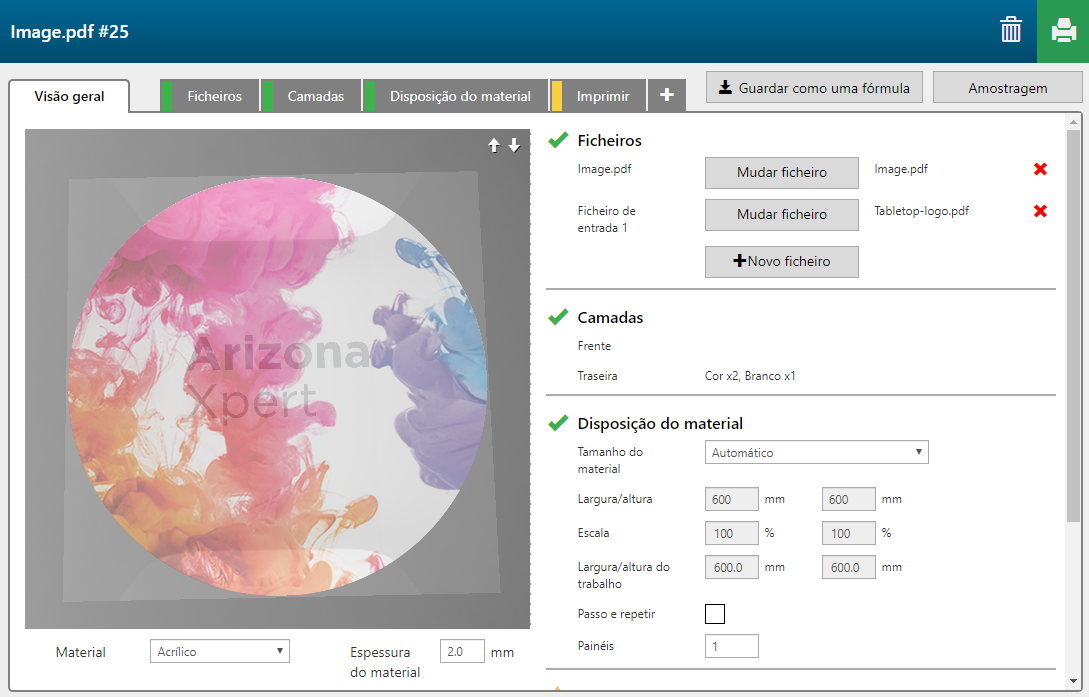
Task: Click the plus tab to add
Action: (666, 95)
